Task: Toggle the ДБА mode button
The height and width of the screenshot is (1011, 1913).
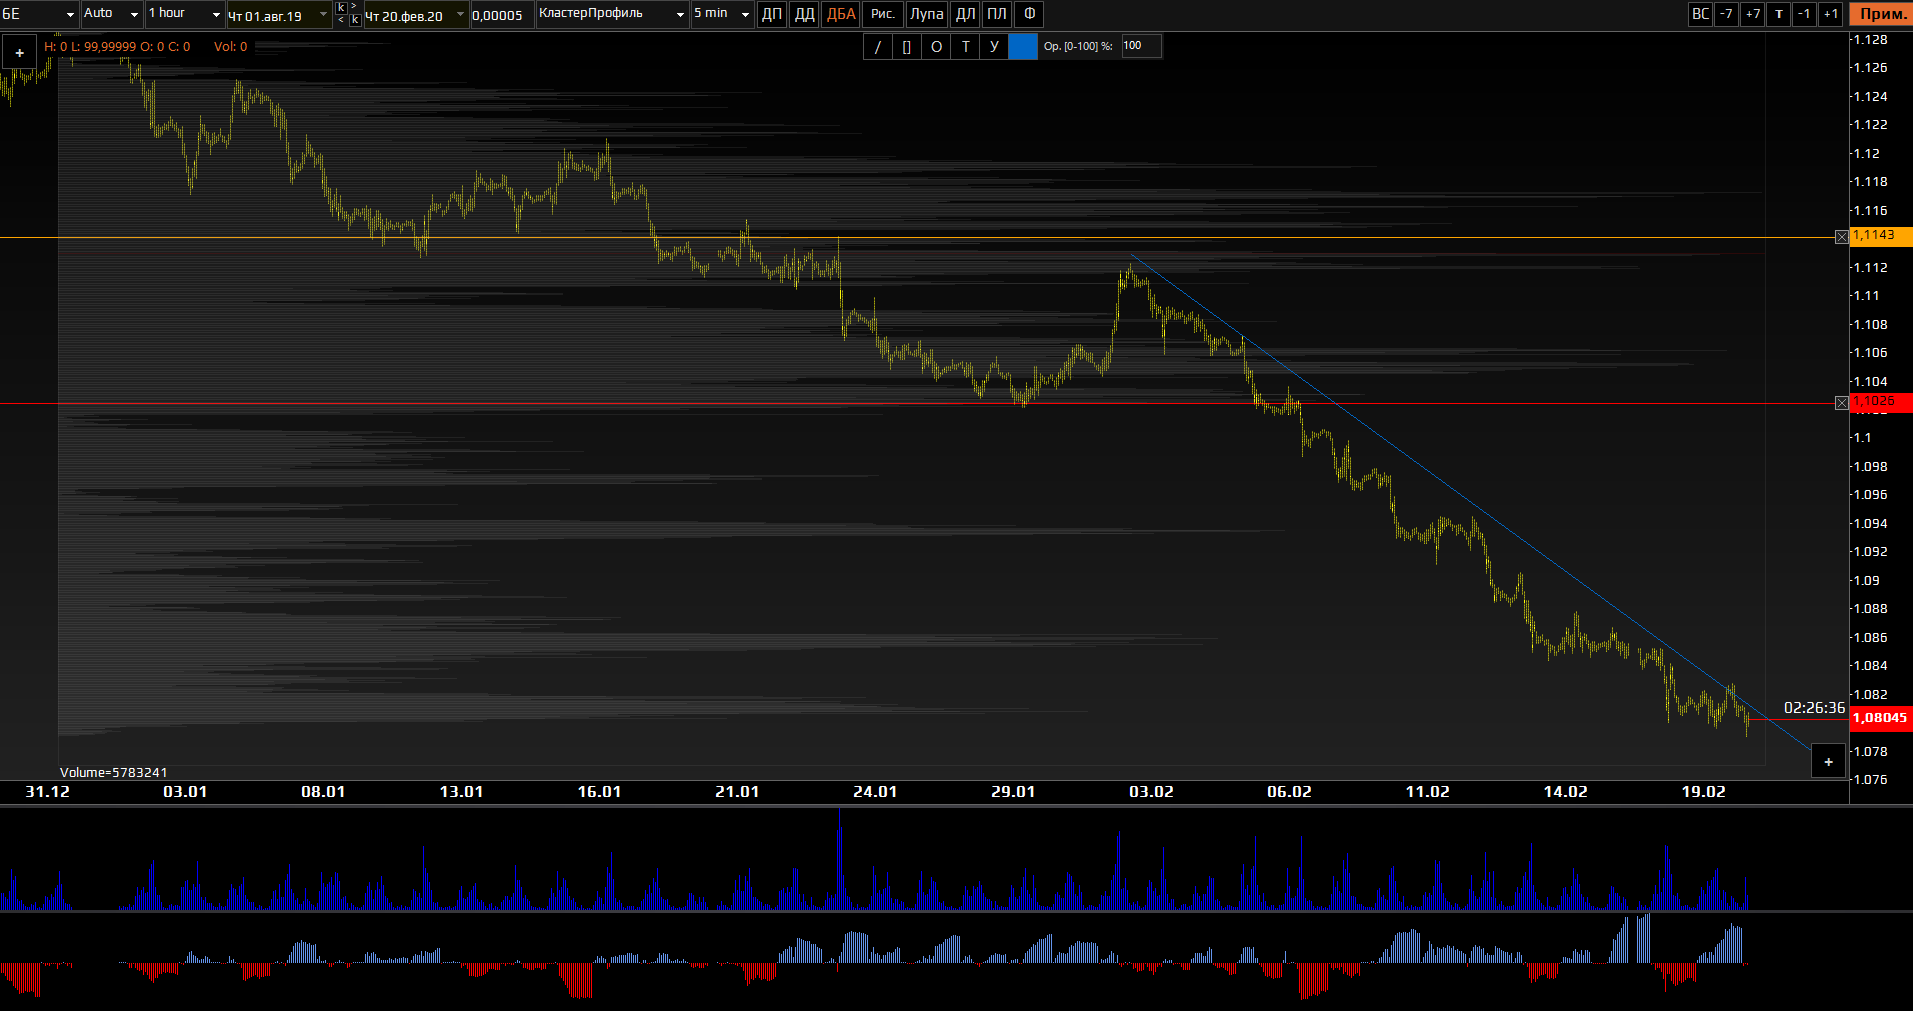Action: (841, 14)
